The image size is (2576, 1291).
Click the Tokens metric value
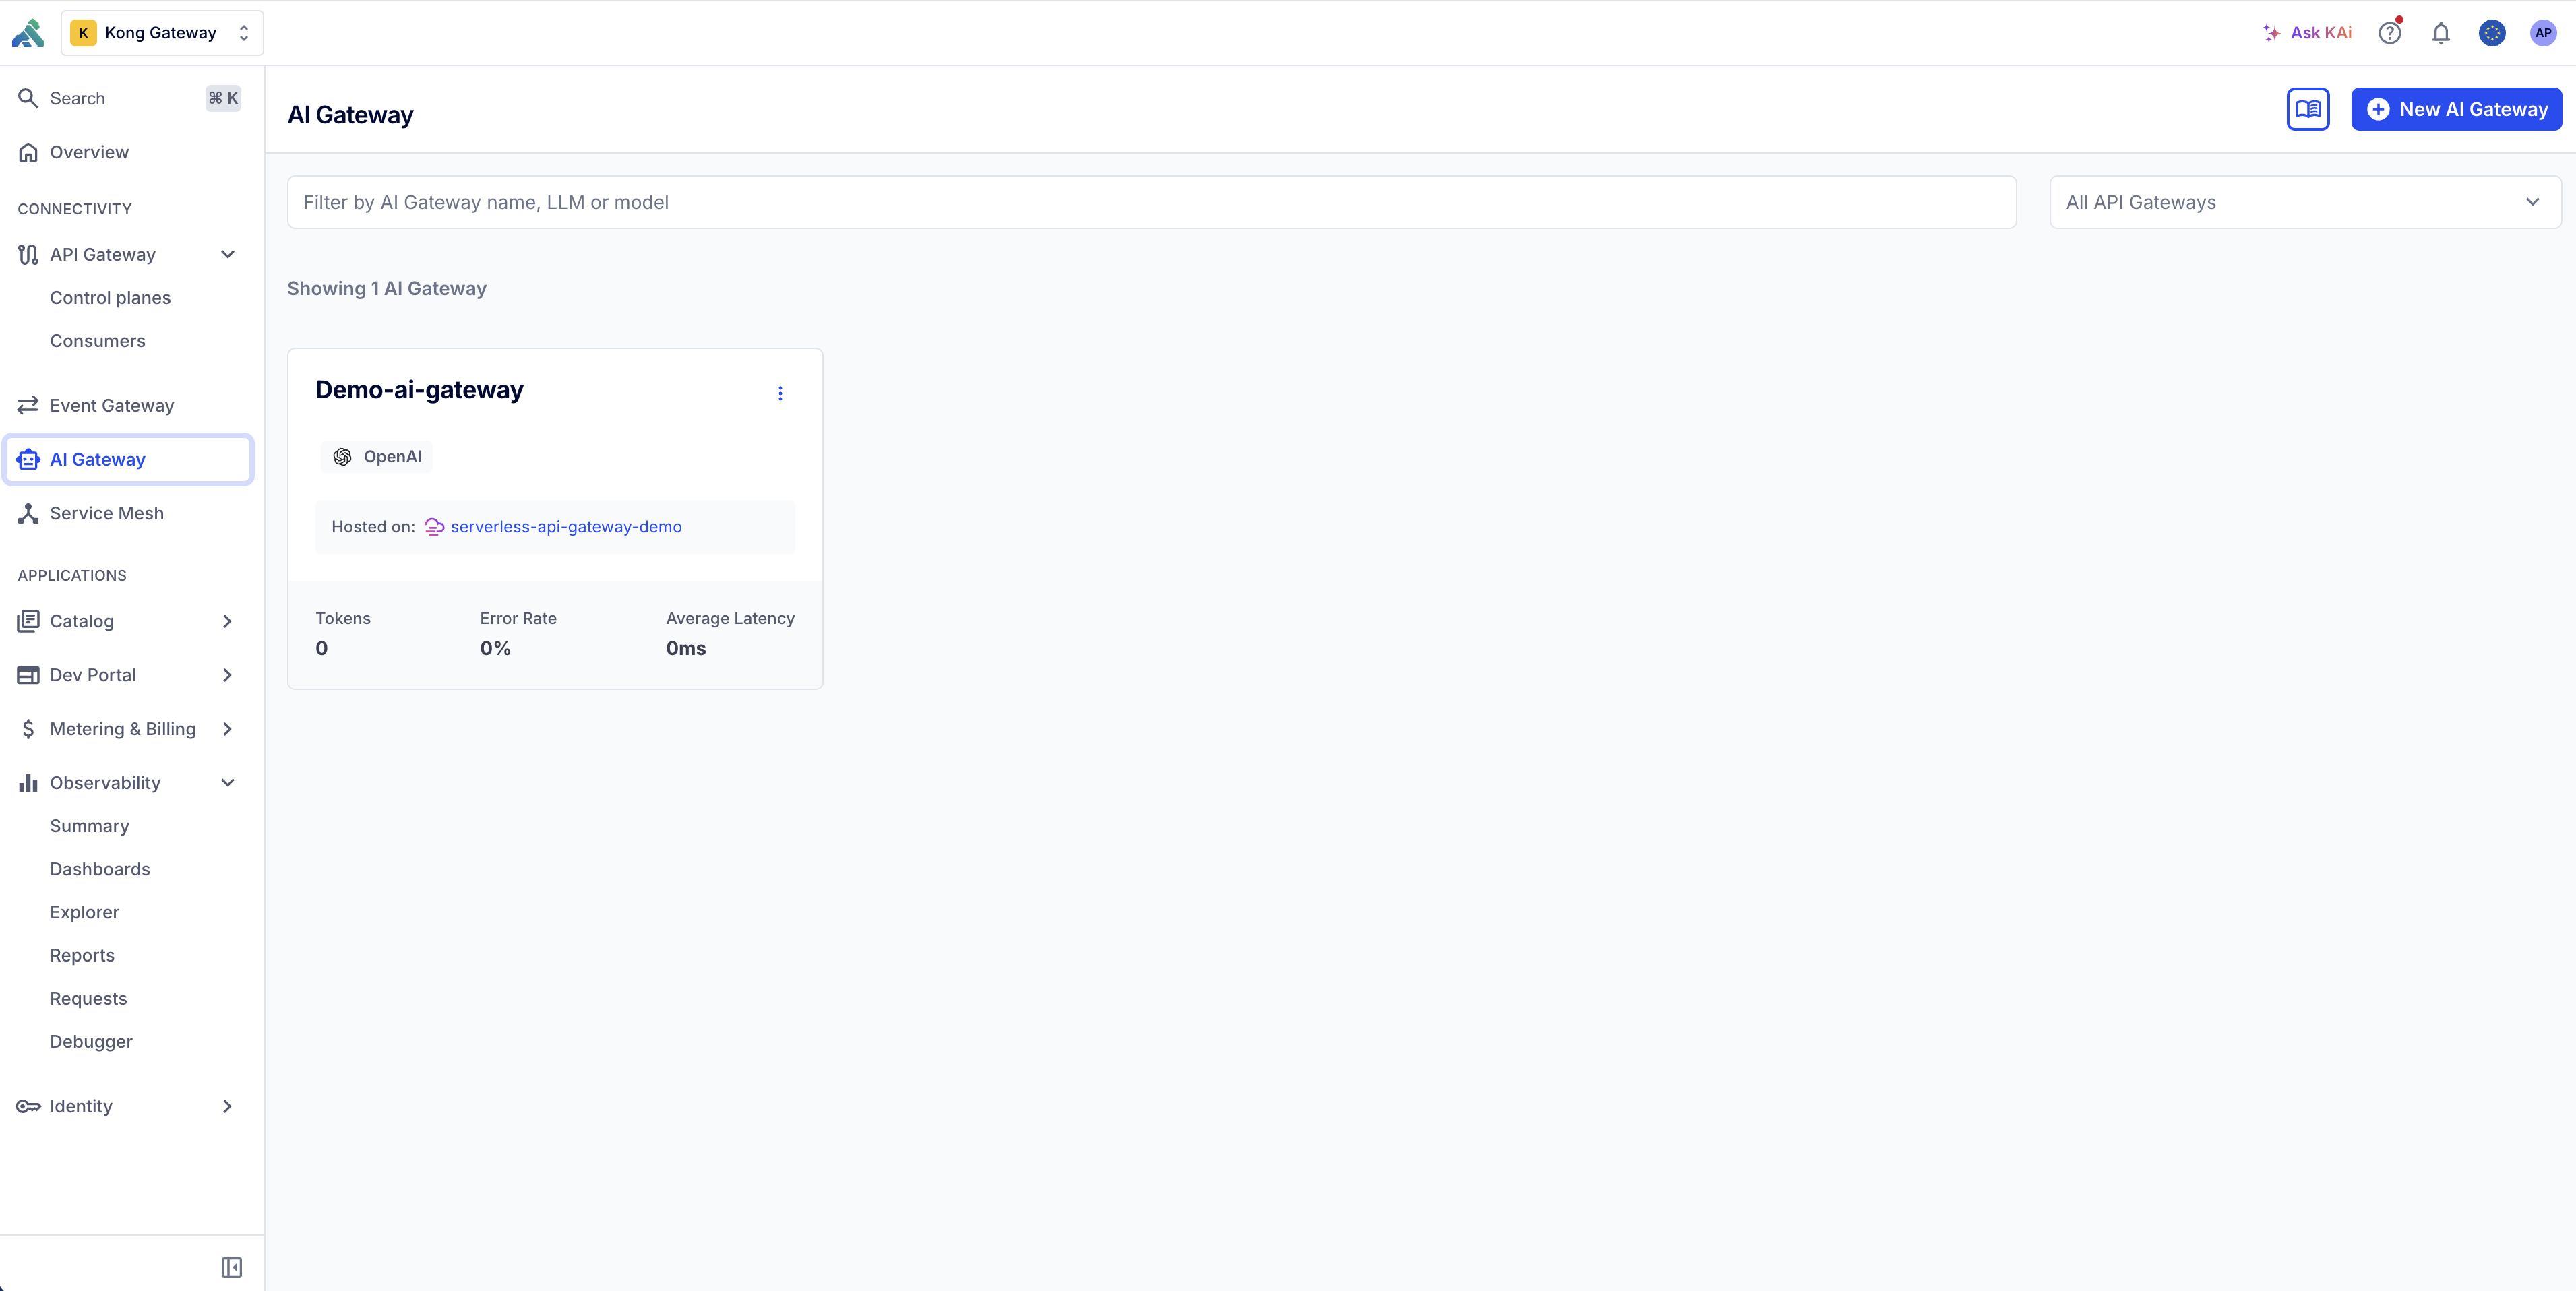[322, 648]
